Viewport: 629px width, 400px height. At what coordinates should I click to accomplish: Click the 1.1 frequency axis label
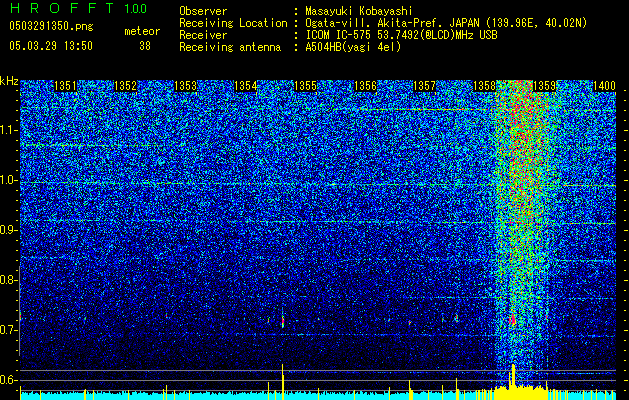pyautogui.click(x=8, y=130)
